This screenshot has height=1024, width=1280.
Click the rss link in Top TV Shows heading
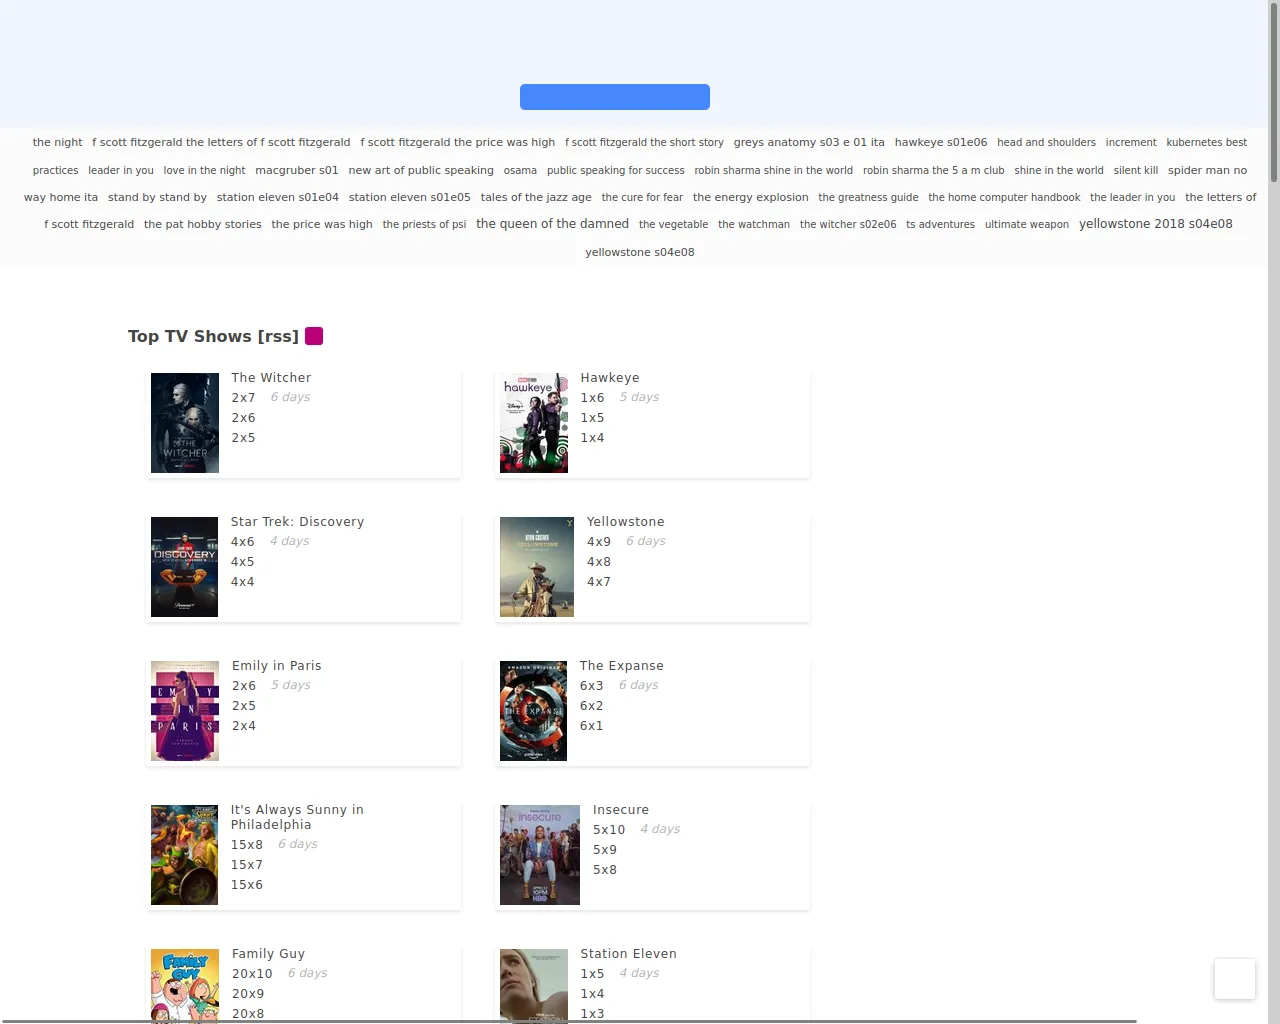tap(278, 336)
